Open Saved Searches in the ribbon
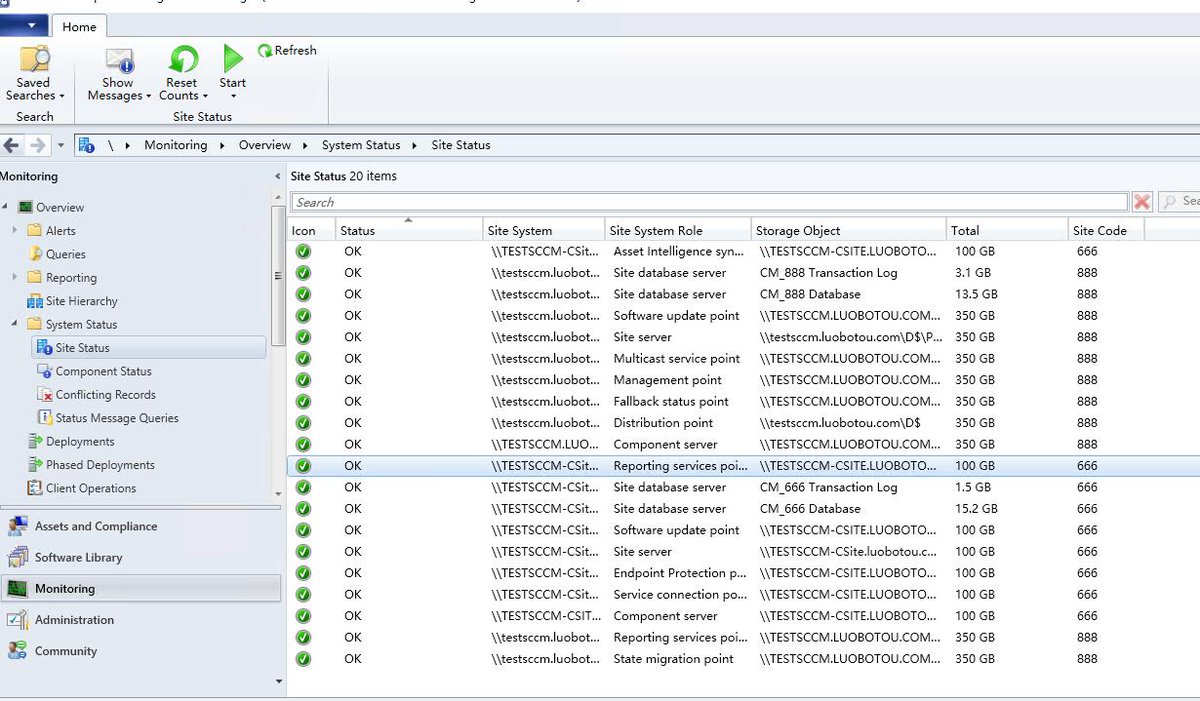The height and width of the screenshot is (701, 1200). coord(34,73)
